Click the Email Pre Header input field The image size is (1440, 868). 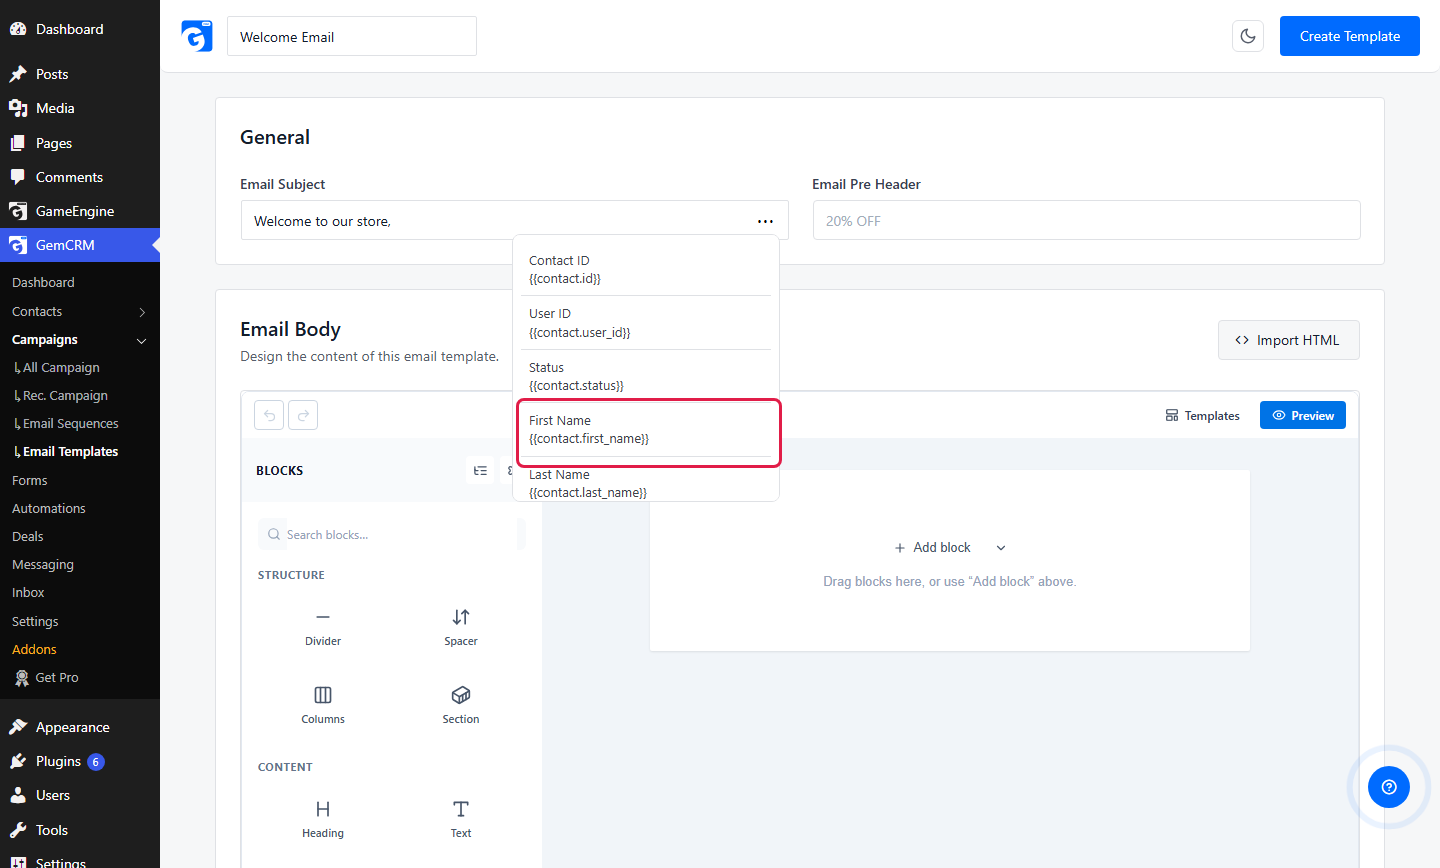click(1087, 221)
